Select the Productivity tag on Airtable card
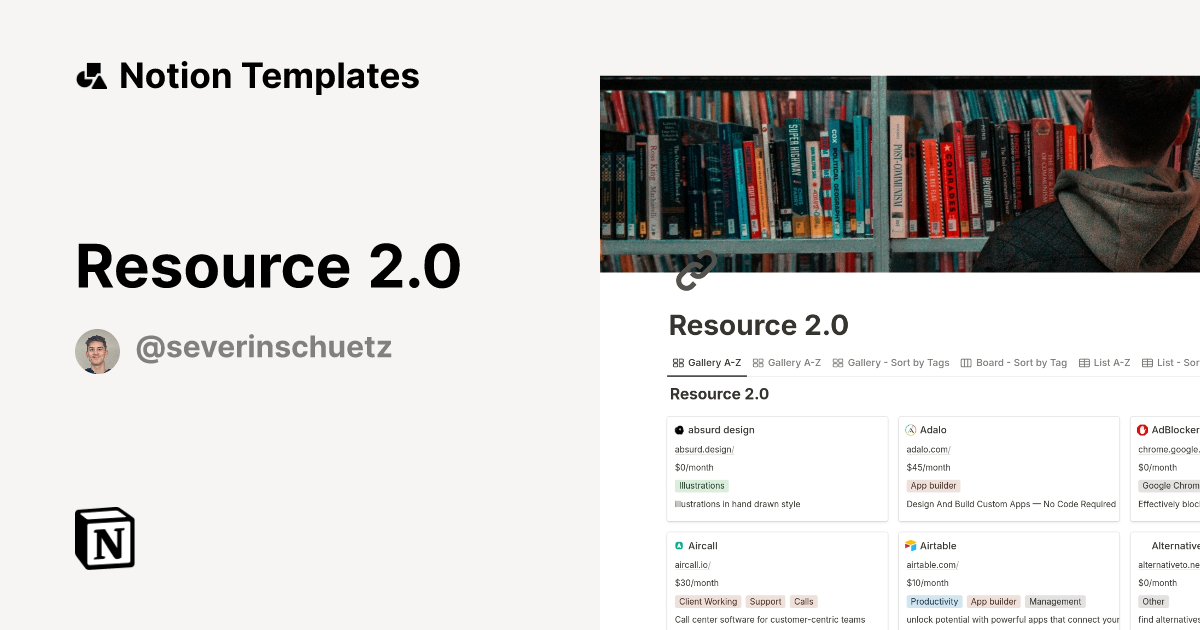The width and height of the screenshot is (1200, 630). (934, 601)
